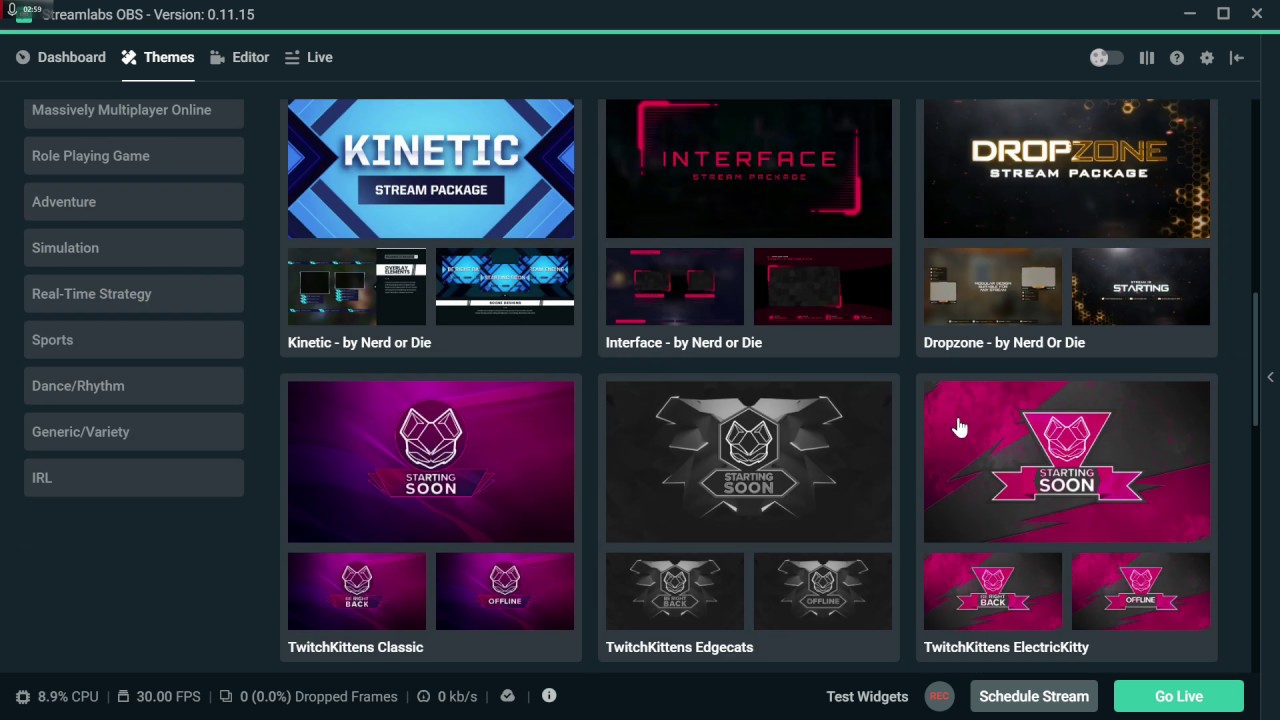
Task: Click TwitchKittens Classic Be Right Back thumbnail
Action: (357, 591)
